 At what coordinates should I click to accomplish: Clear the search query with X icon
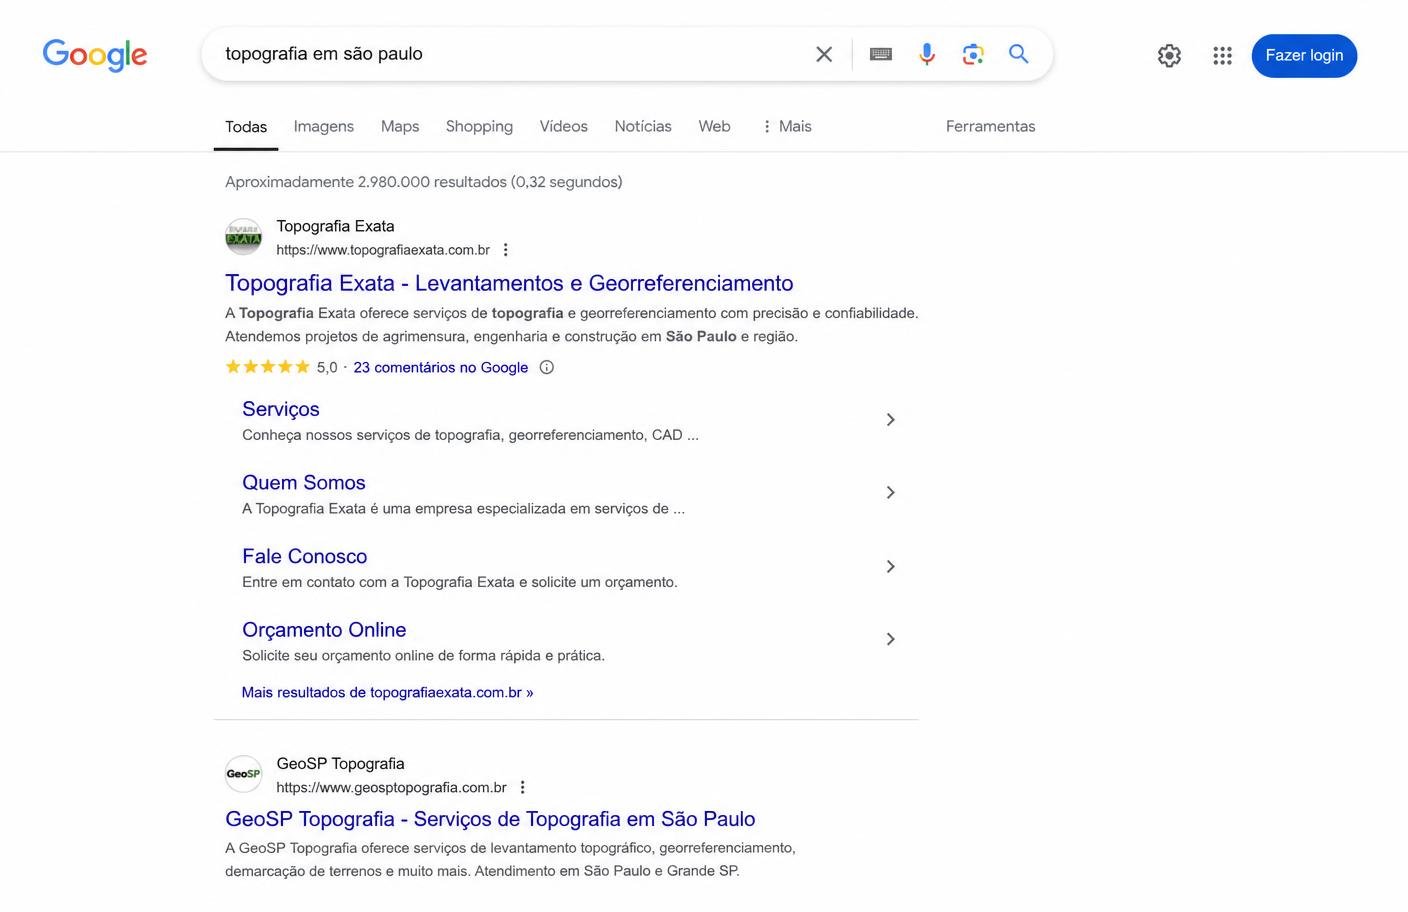click(824, 54)
